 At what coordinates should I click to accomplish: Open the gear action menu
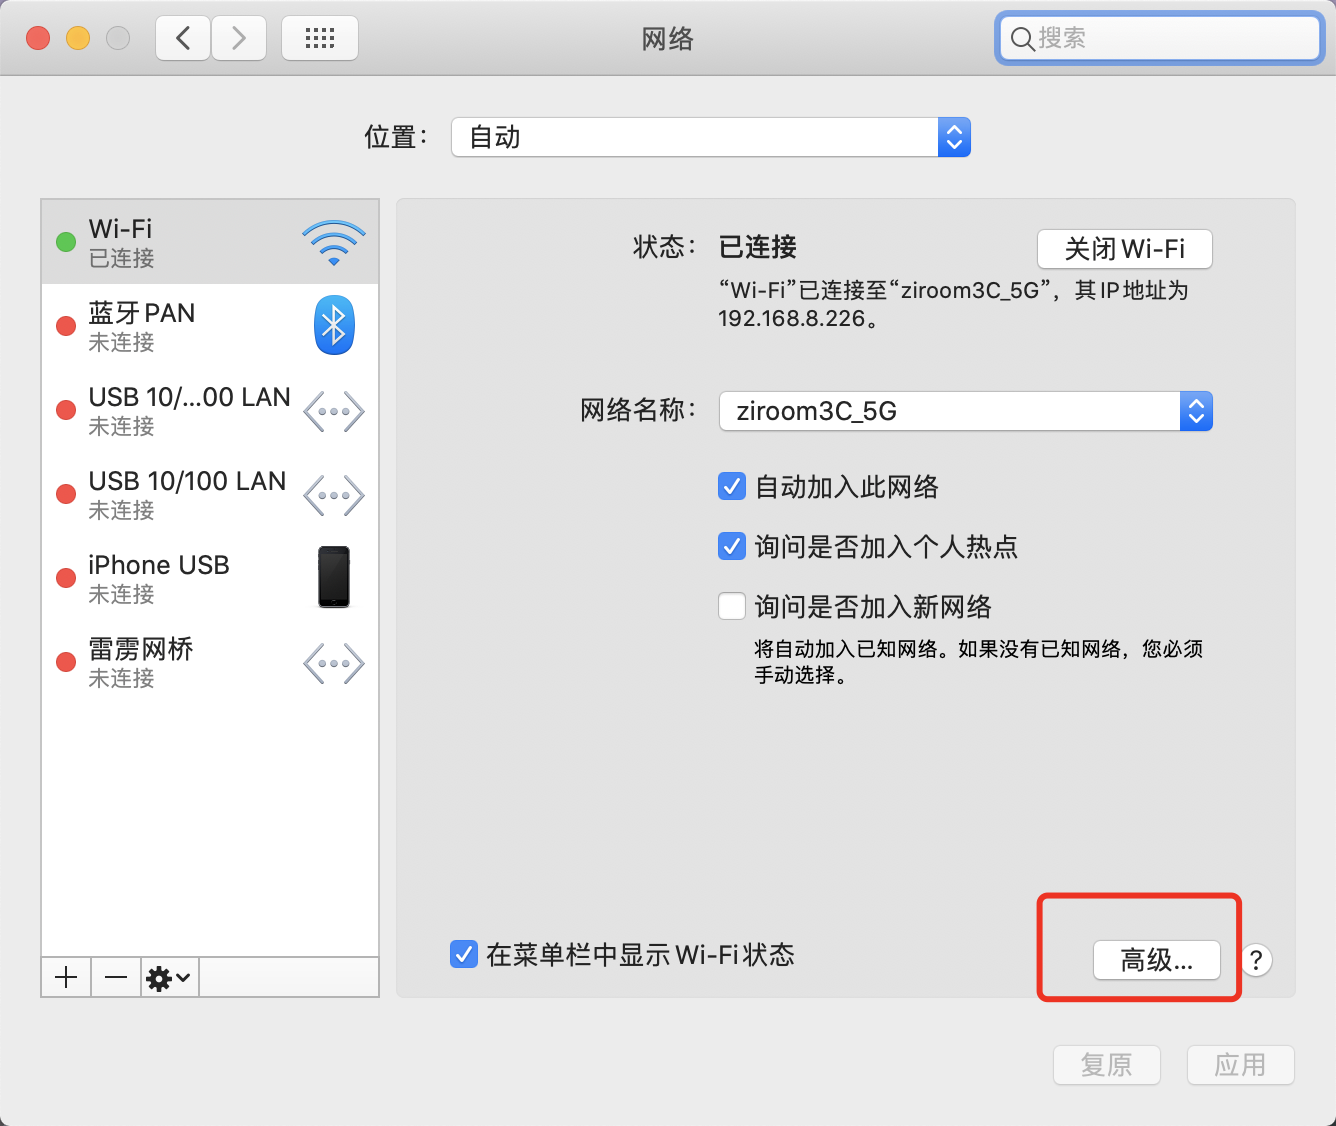click(x=169, y=977)
